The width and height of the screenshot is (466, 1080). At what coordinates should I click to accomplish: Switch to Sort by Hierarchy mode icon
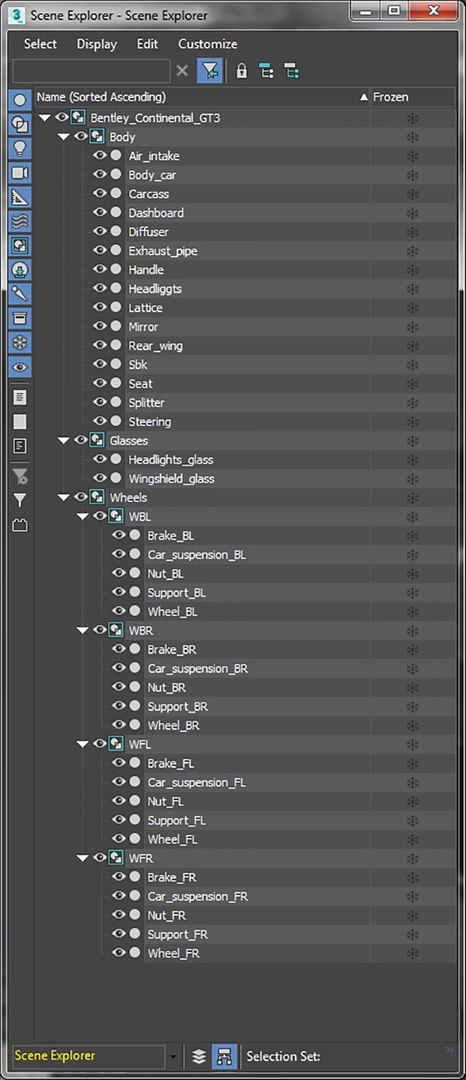pos(224,1056)
